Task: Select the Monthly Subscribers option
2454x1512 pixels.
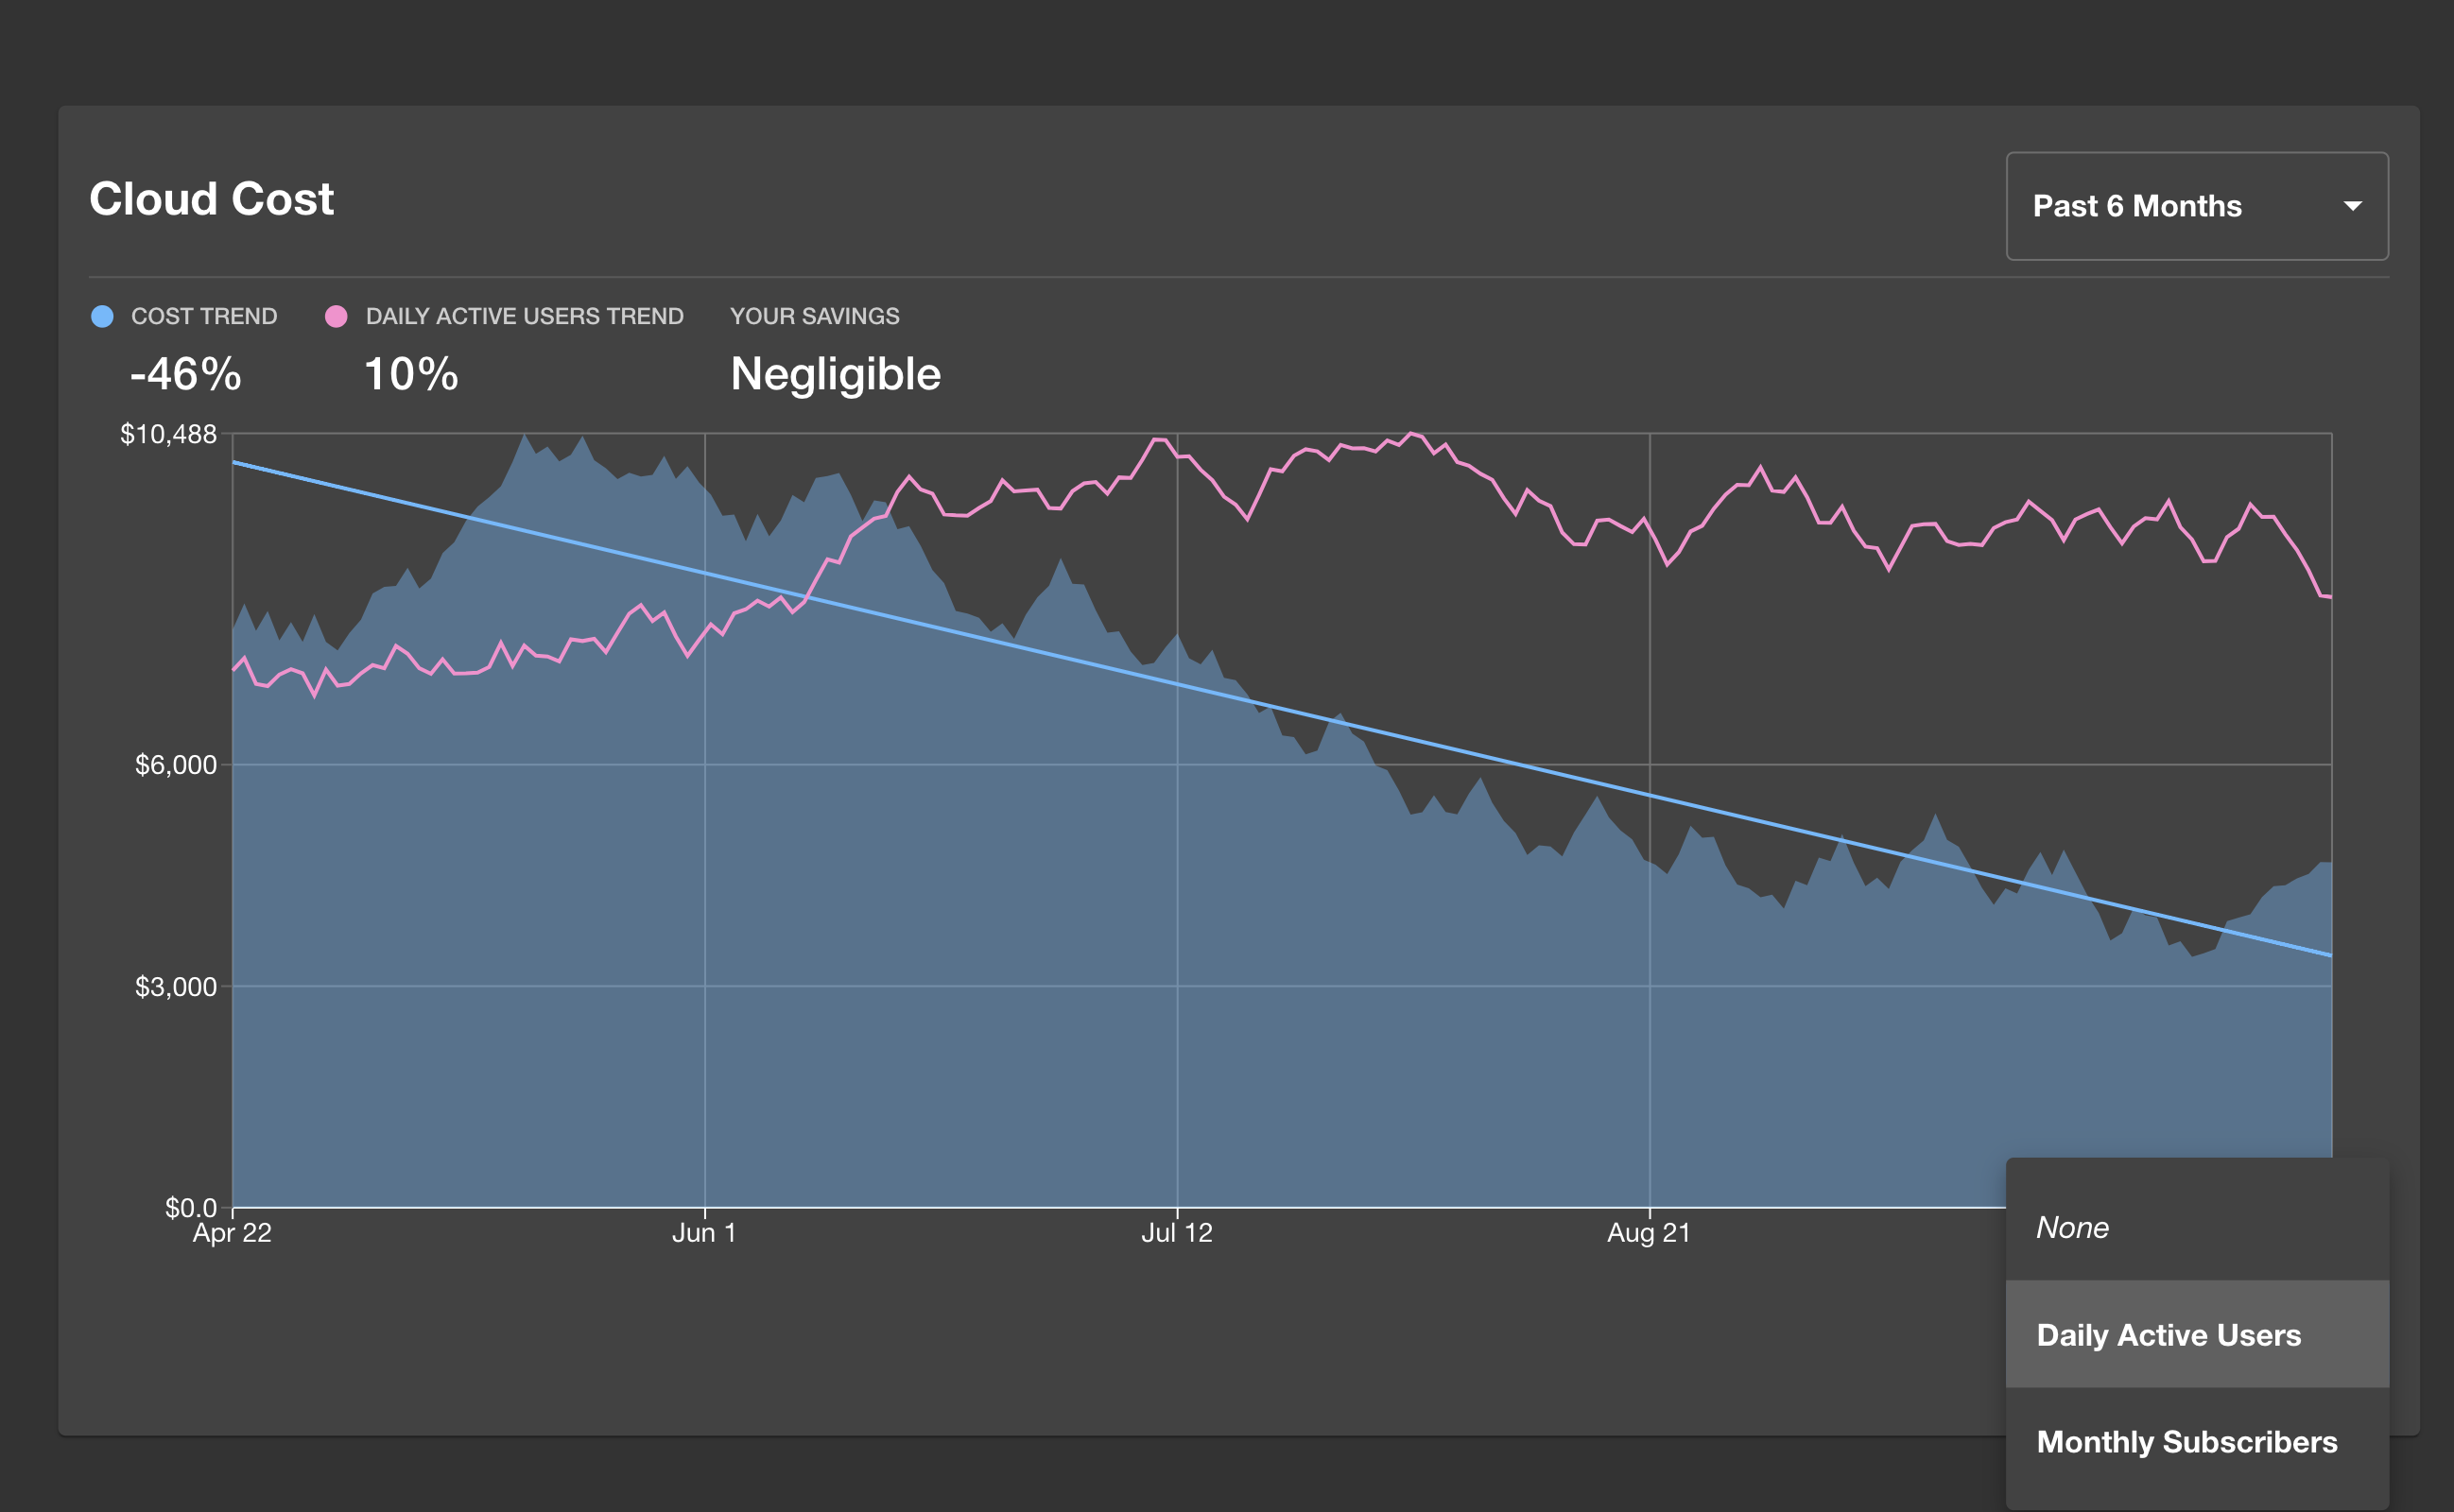Action: pos(2186,1441)
